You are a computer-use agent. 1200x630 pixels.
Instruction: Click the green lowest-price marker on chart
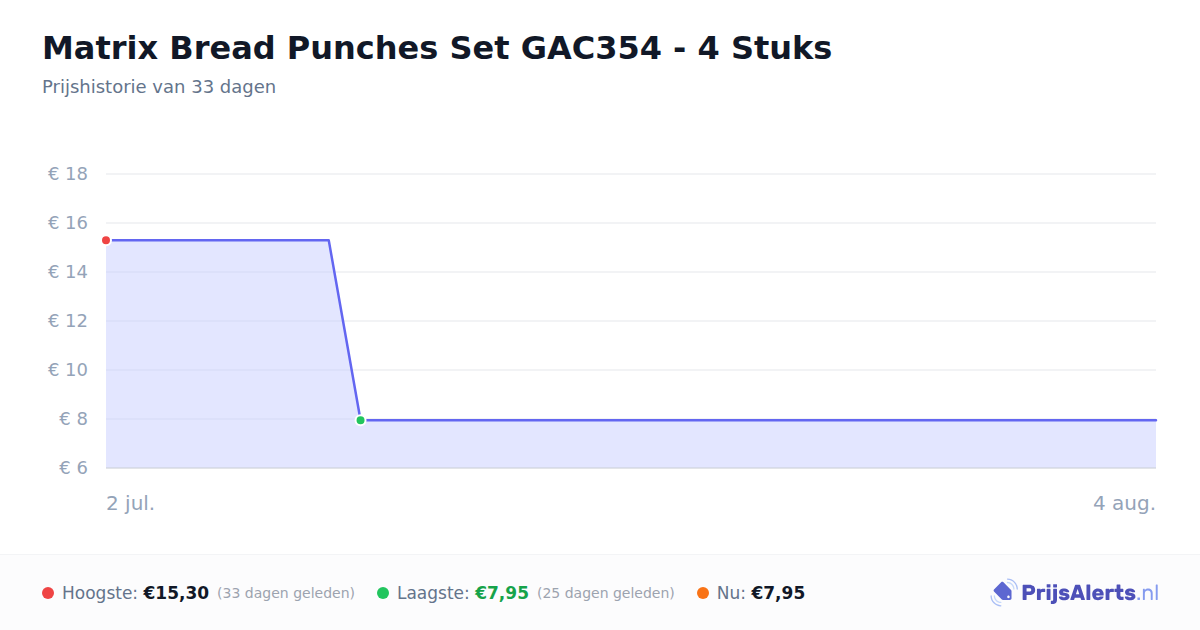pyautogui.click(x=360, y=420)
